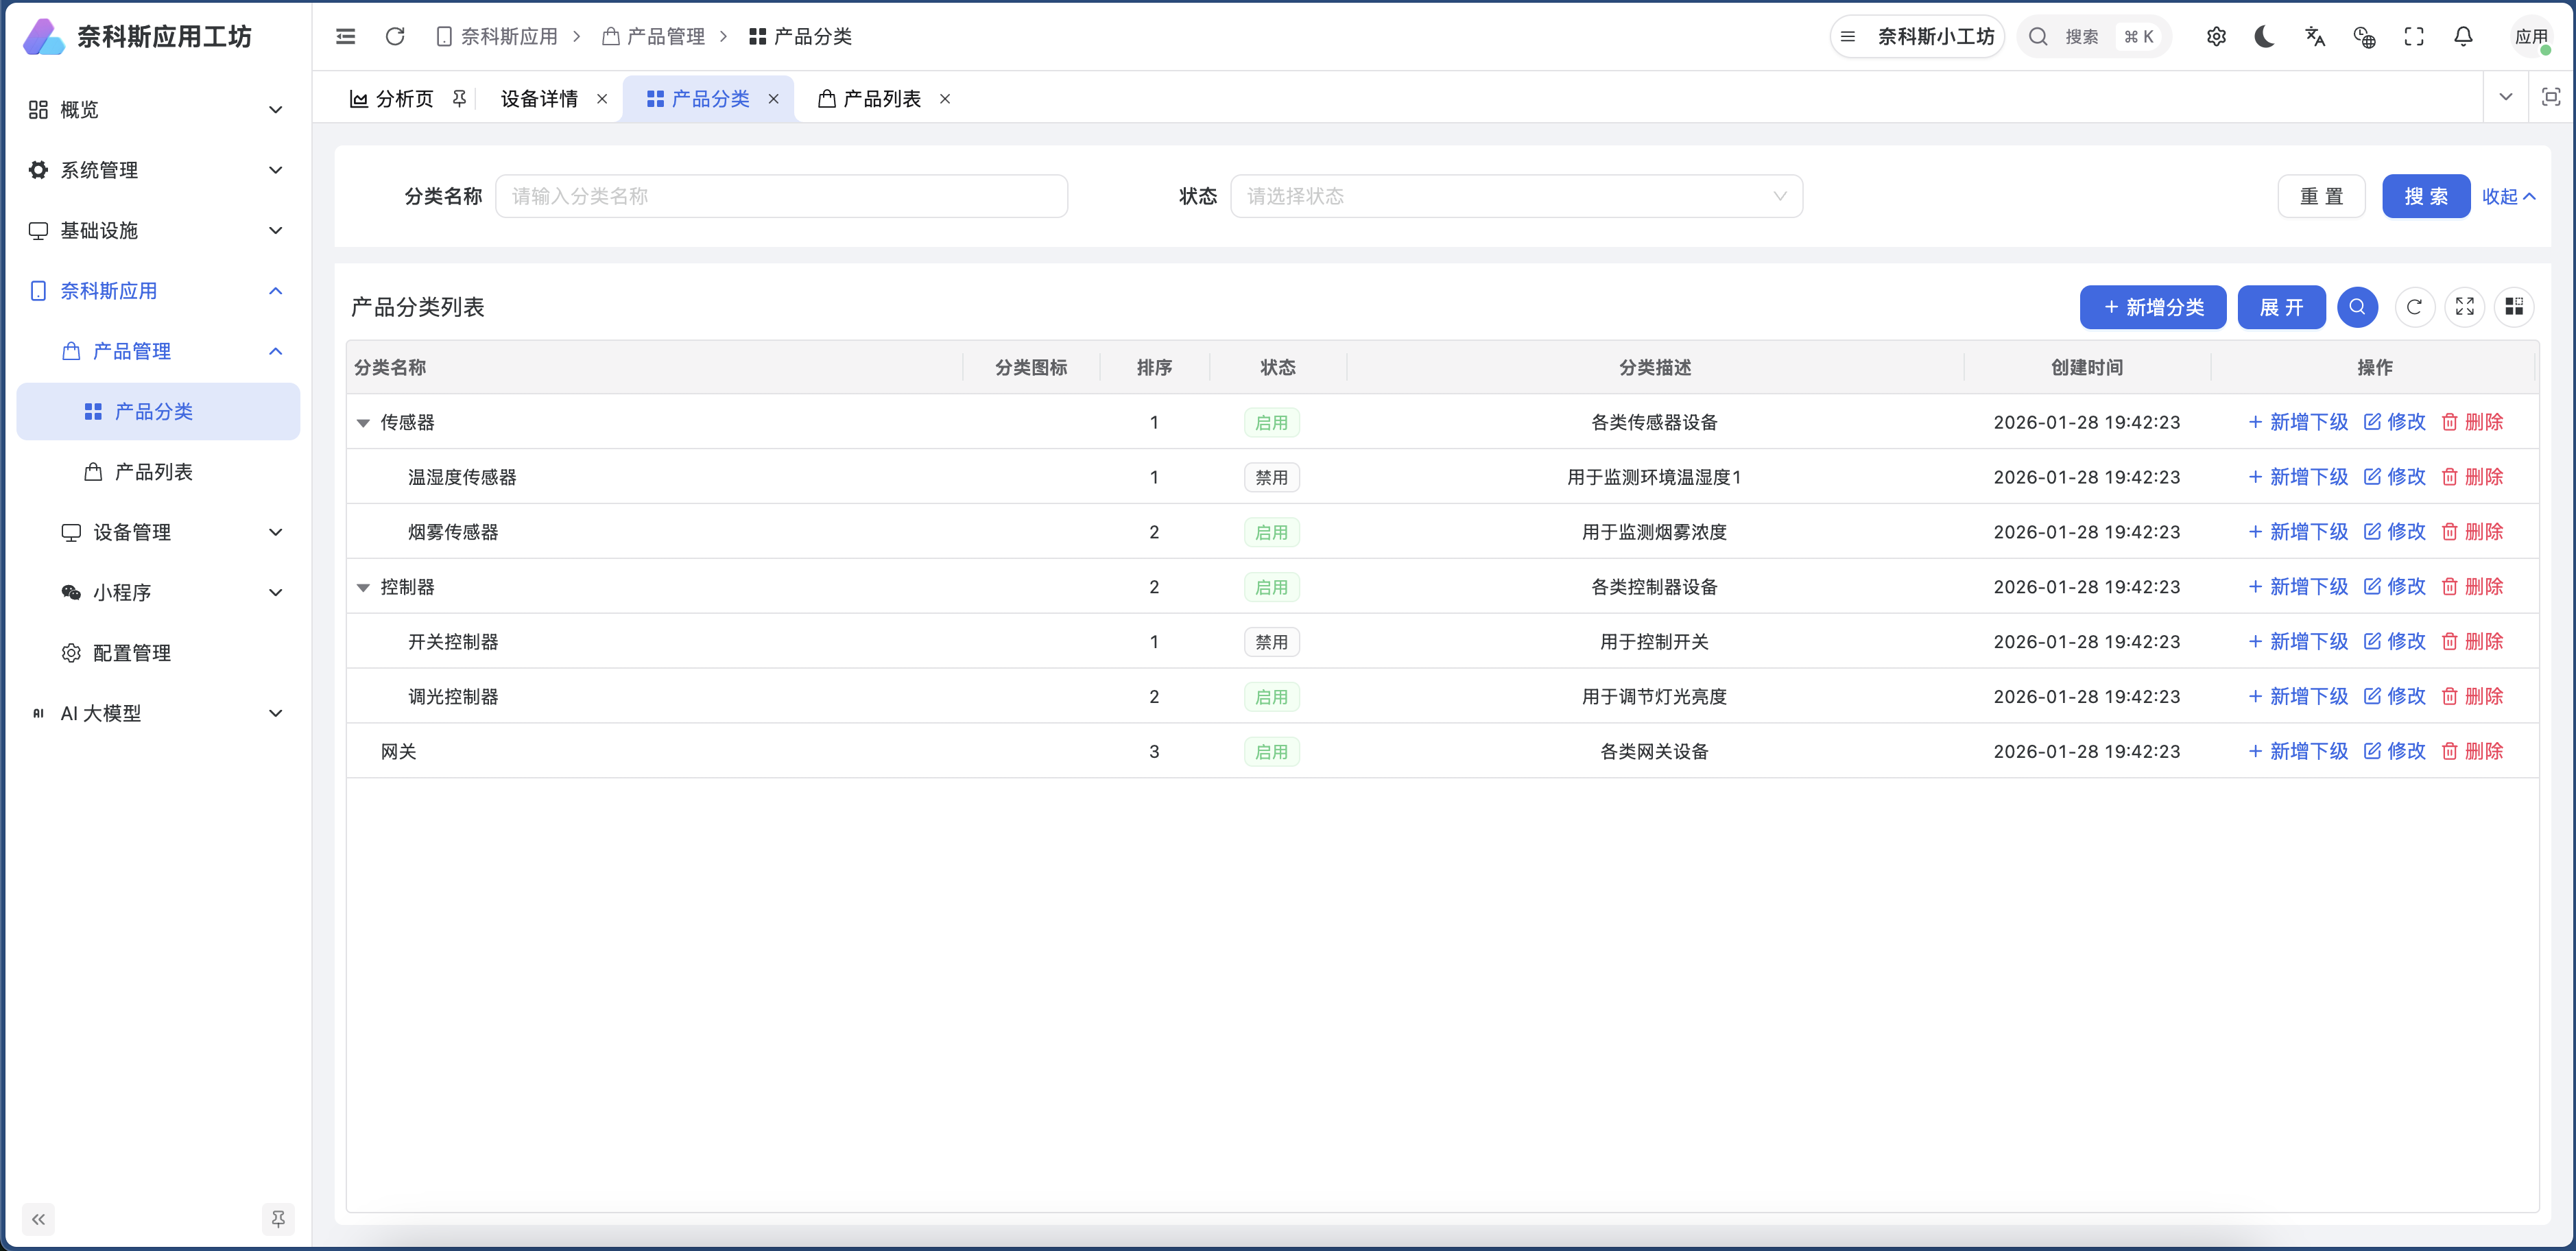The width and height of the screenshot is (2576, 1251).
Task: Click the header refresh icon
Action: [x=395, y=37]
